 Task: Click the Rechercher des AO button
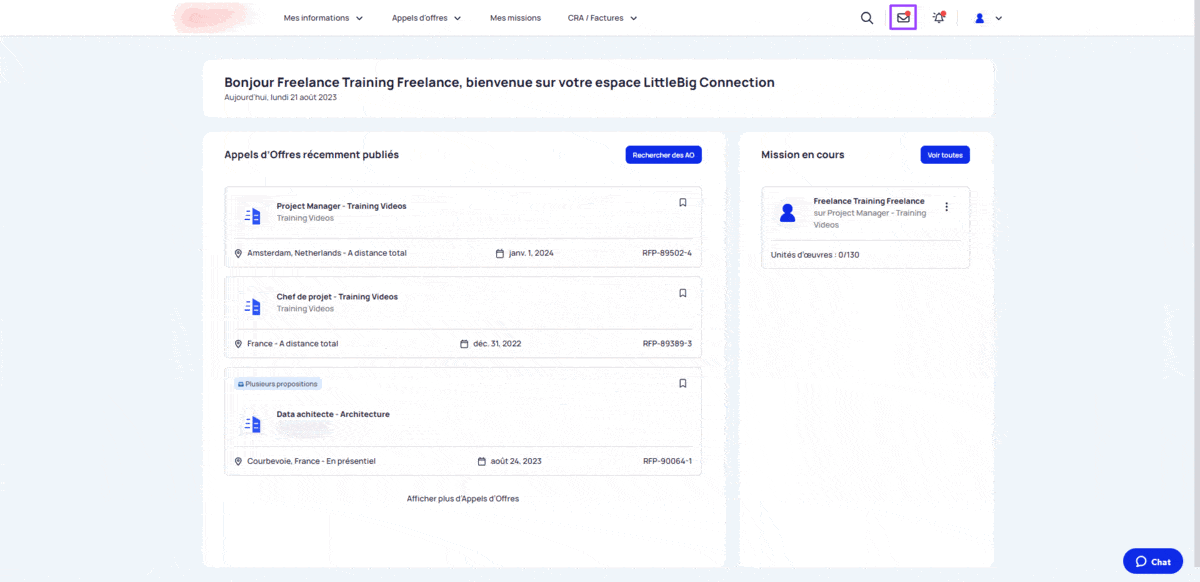point(664,155)
